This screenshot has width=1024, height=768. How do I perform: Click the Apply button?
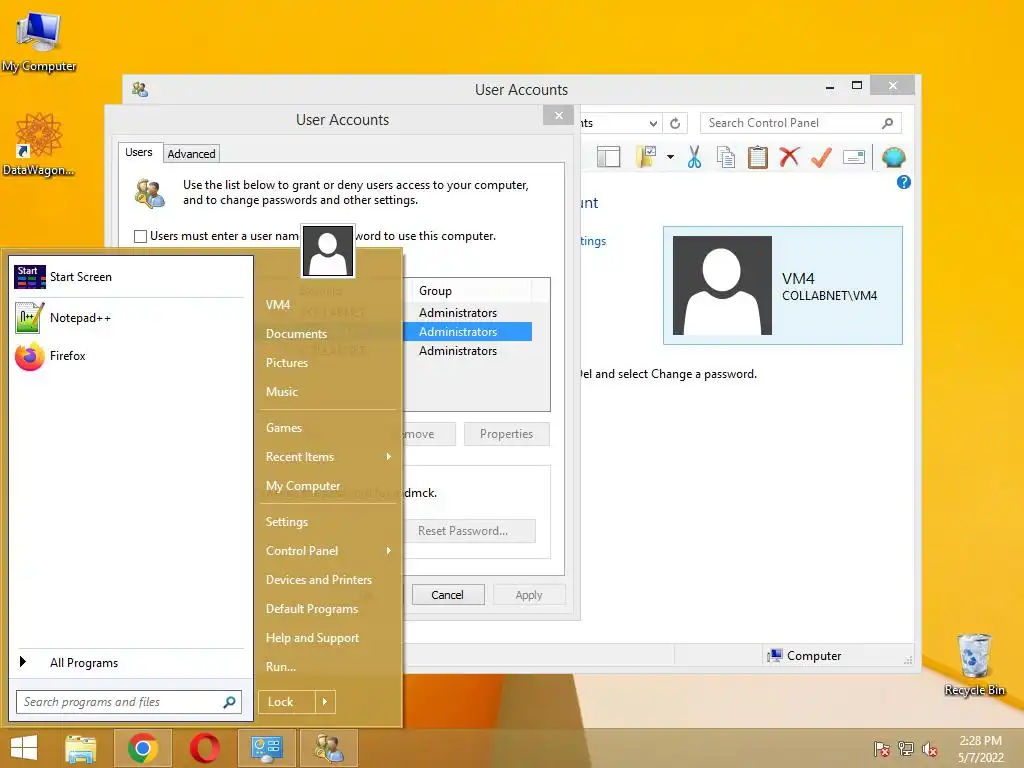click(529, 595)
